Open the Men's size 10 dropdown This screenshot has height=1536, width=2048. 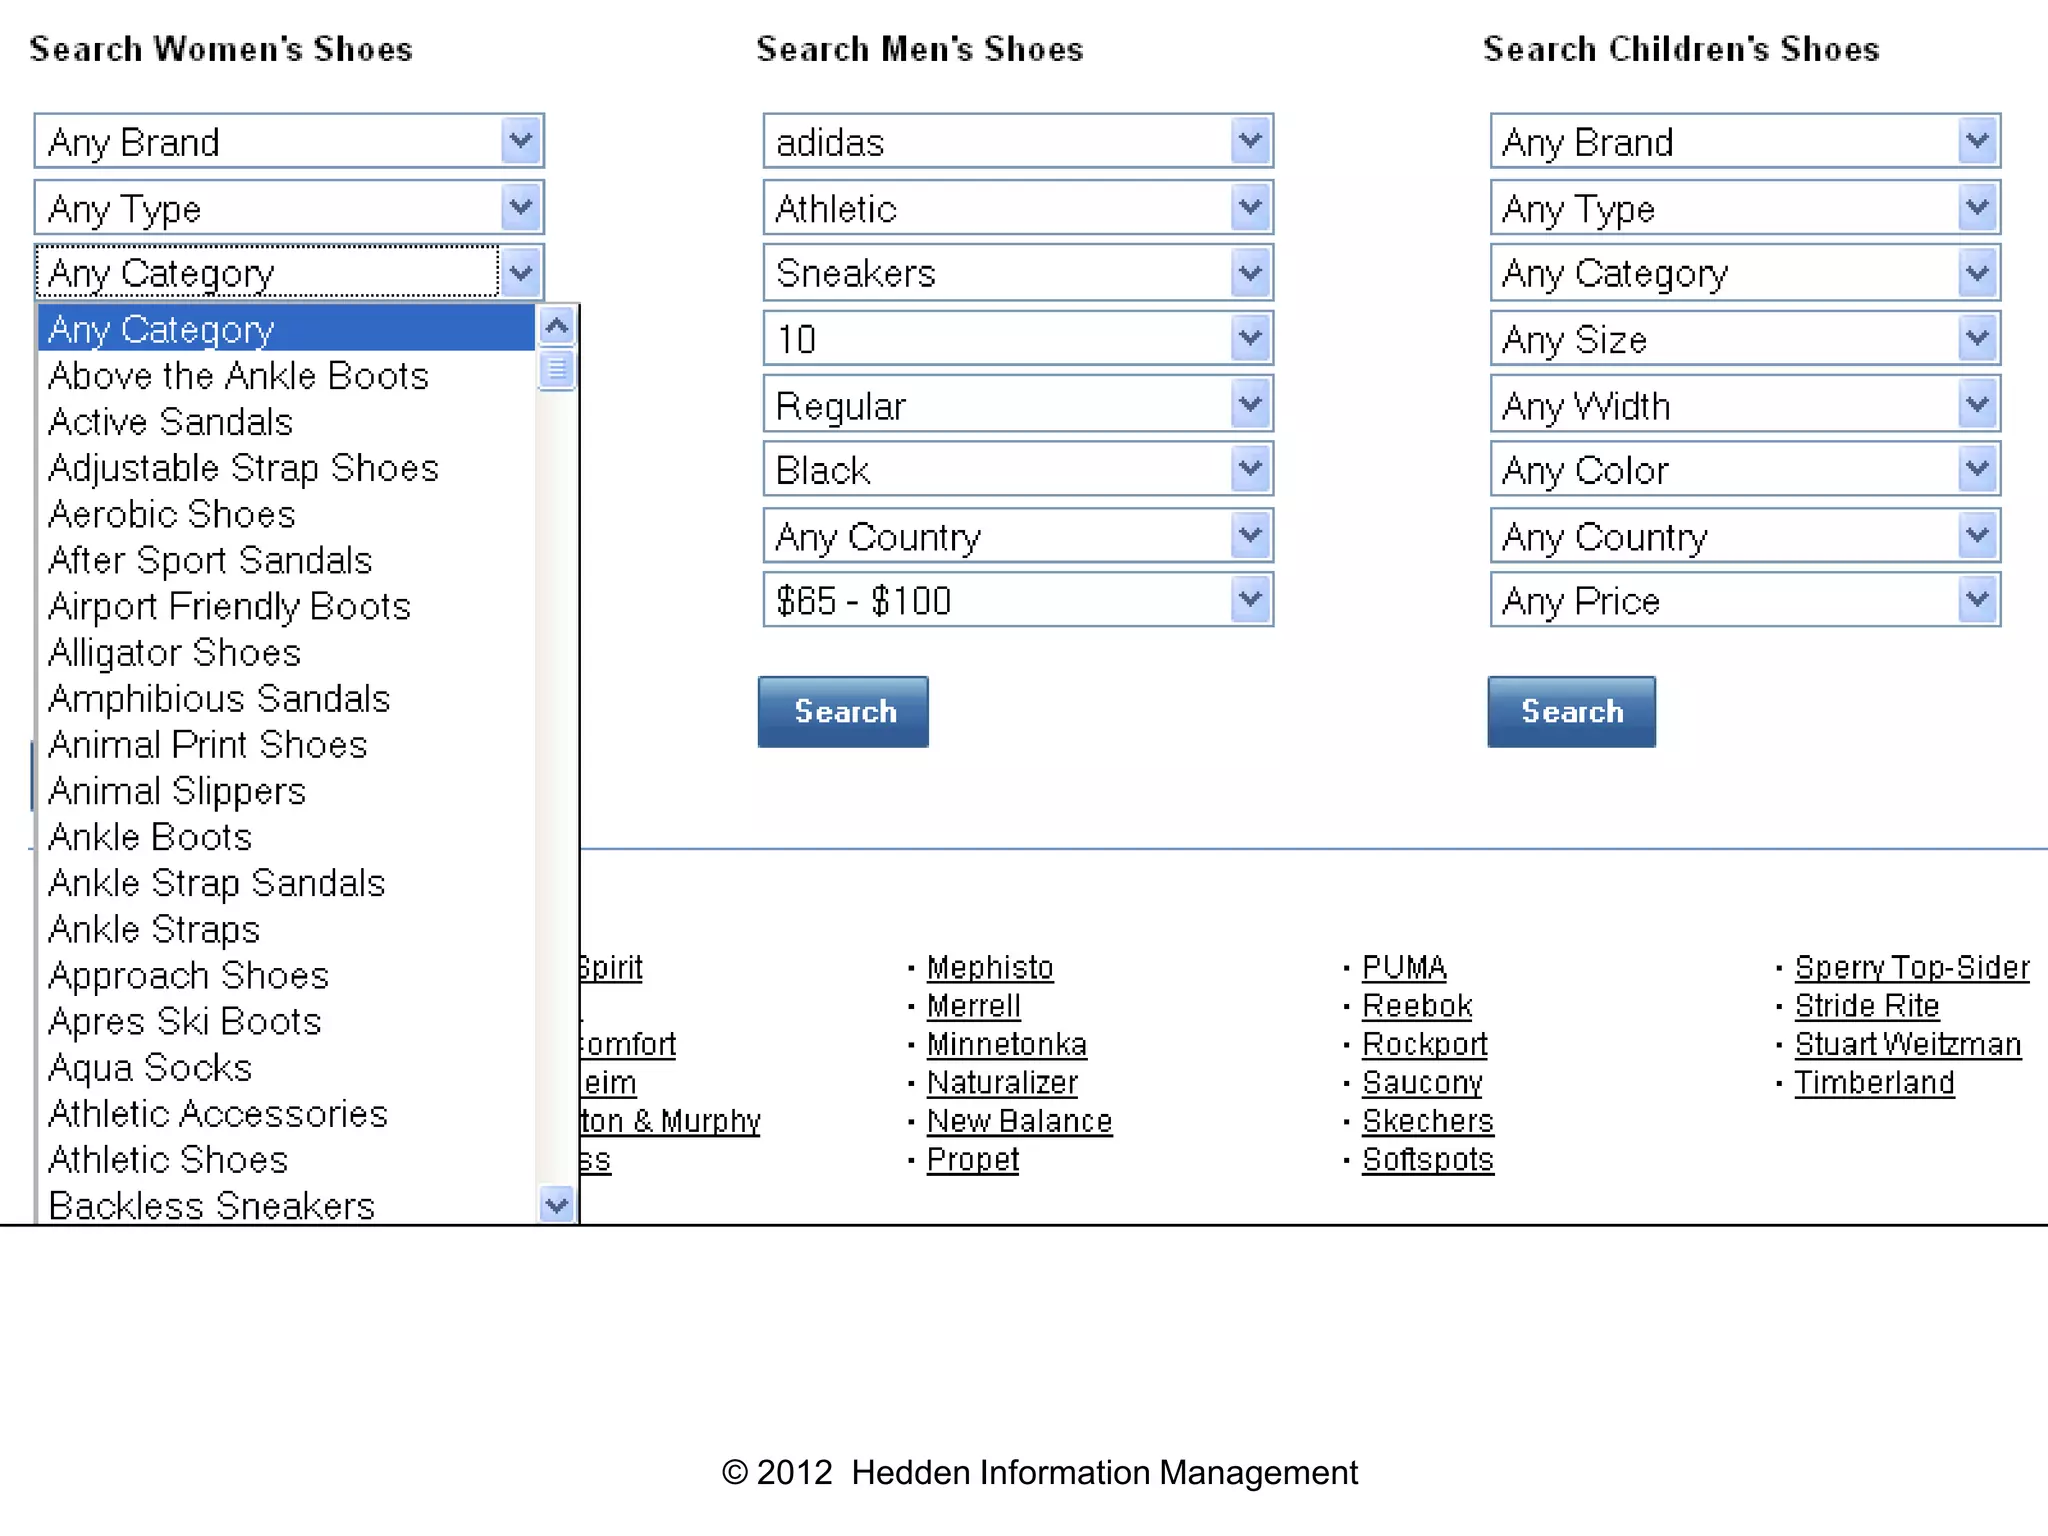point(1018,339)
